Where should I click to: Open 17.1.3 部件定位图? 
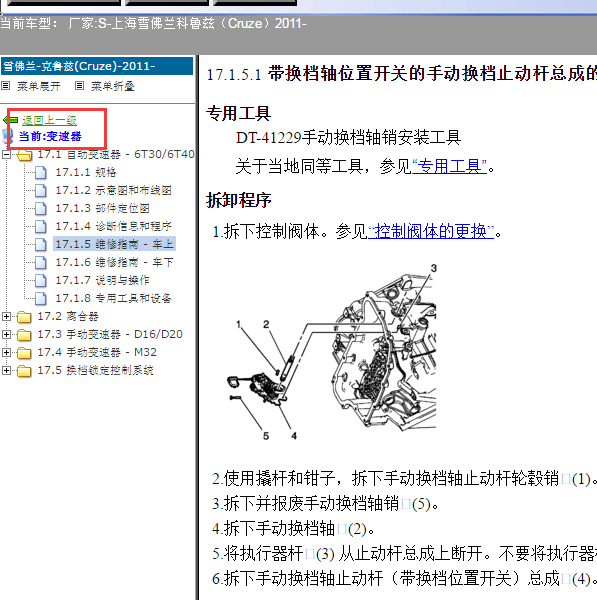(x=103, y=209)
